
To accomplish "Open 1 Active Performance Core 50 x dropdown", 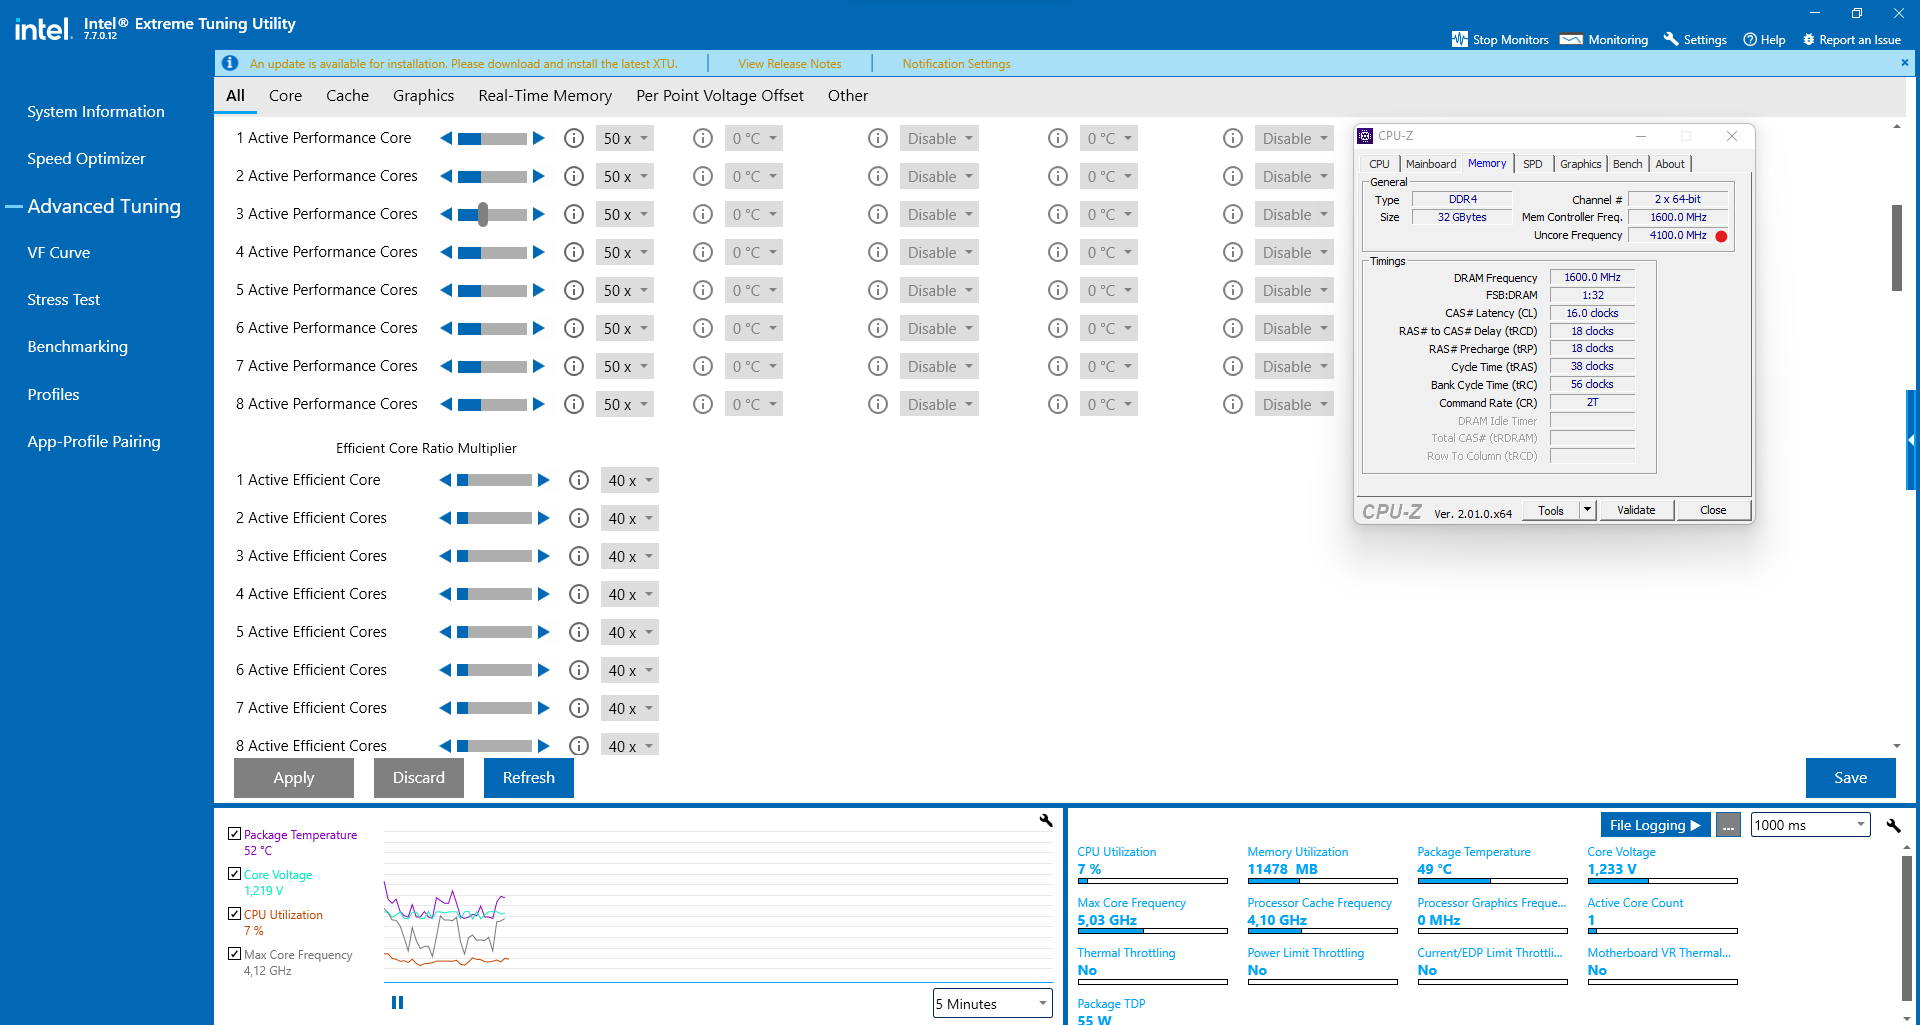I will pos(625,138).
